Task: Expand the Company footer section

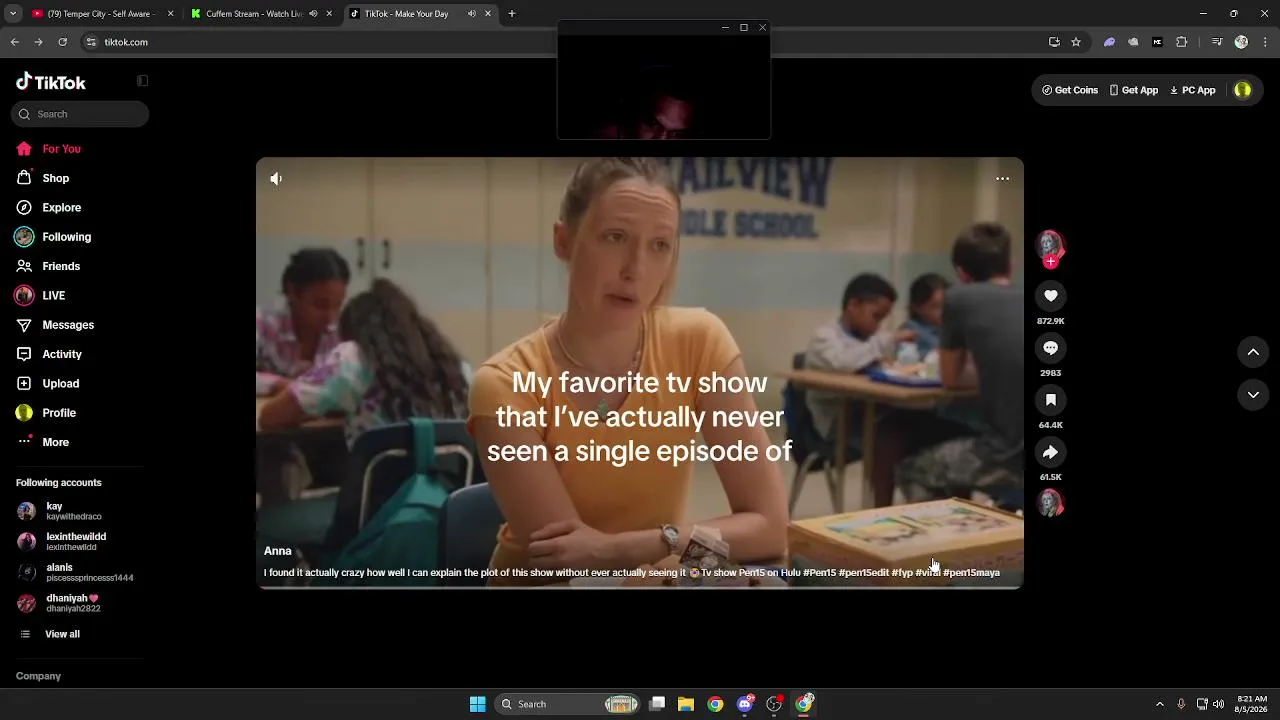Action: click(38, 676)
